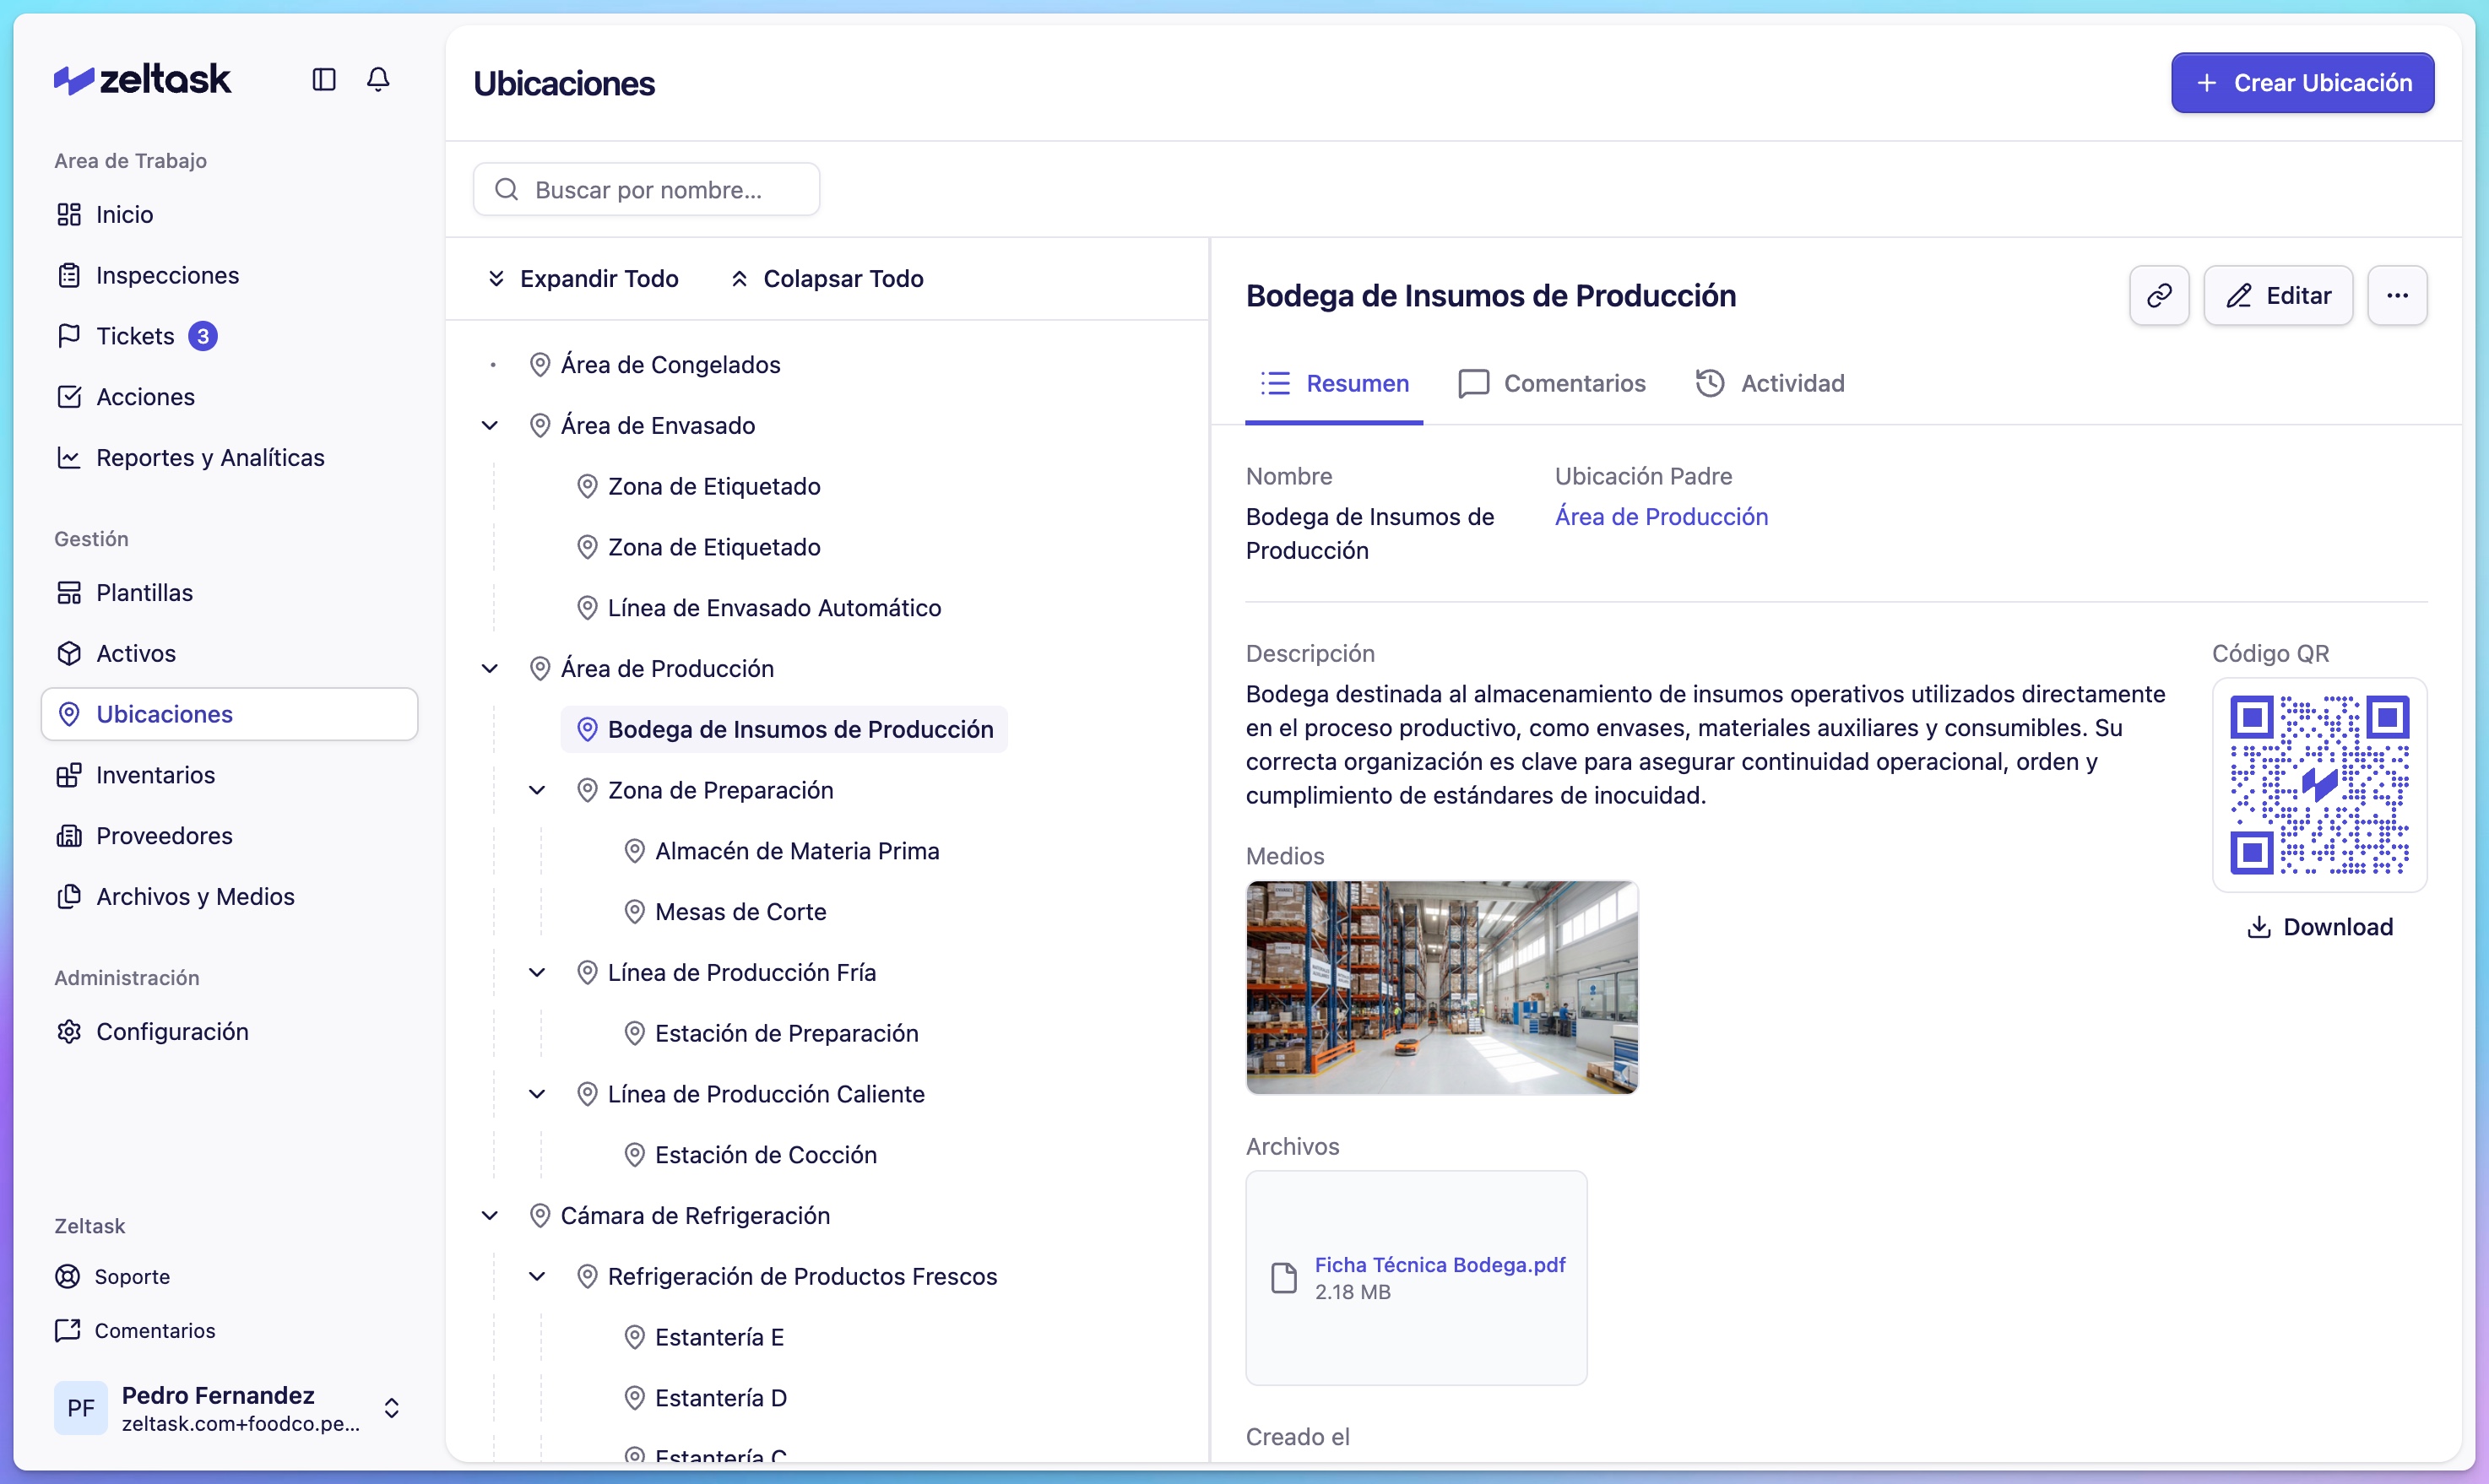Collapse the Zona de Preparación node
The image size is (2489, 1484).
537,790
